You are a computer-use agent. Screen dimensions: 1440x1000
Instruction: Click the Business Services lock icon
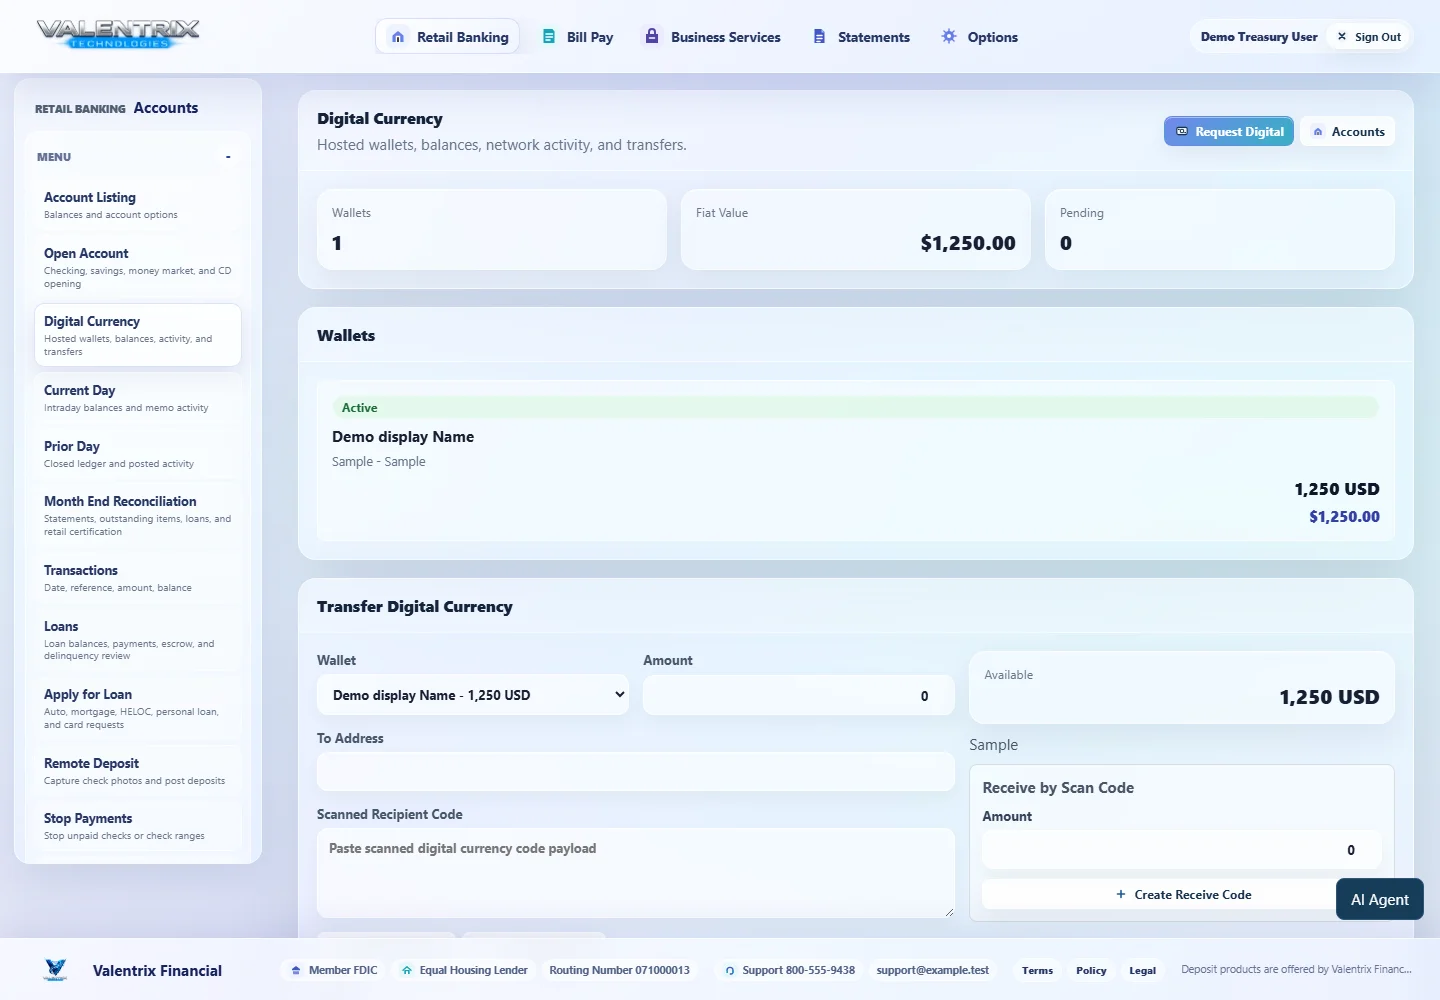[652, 36]
